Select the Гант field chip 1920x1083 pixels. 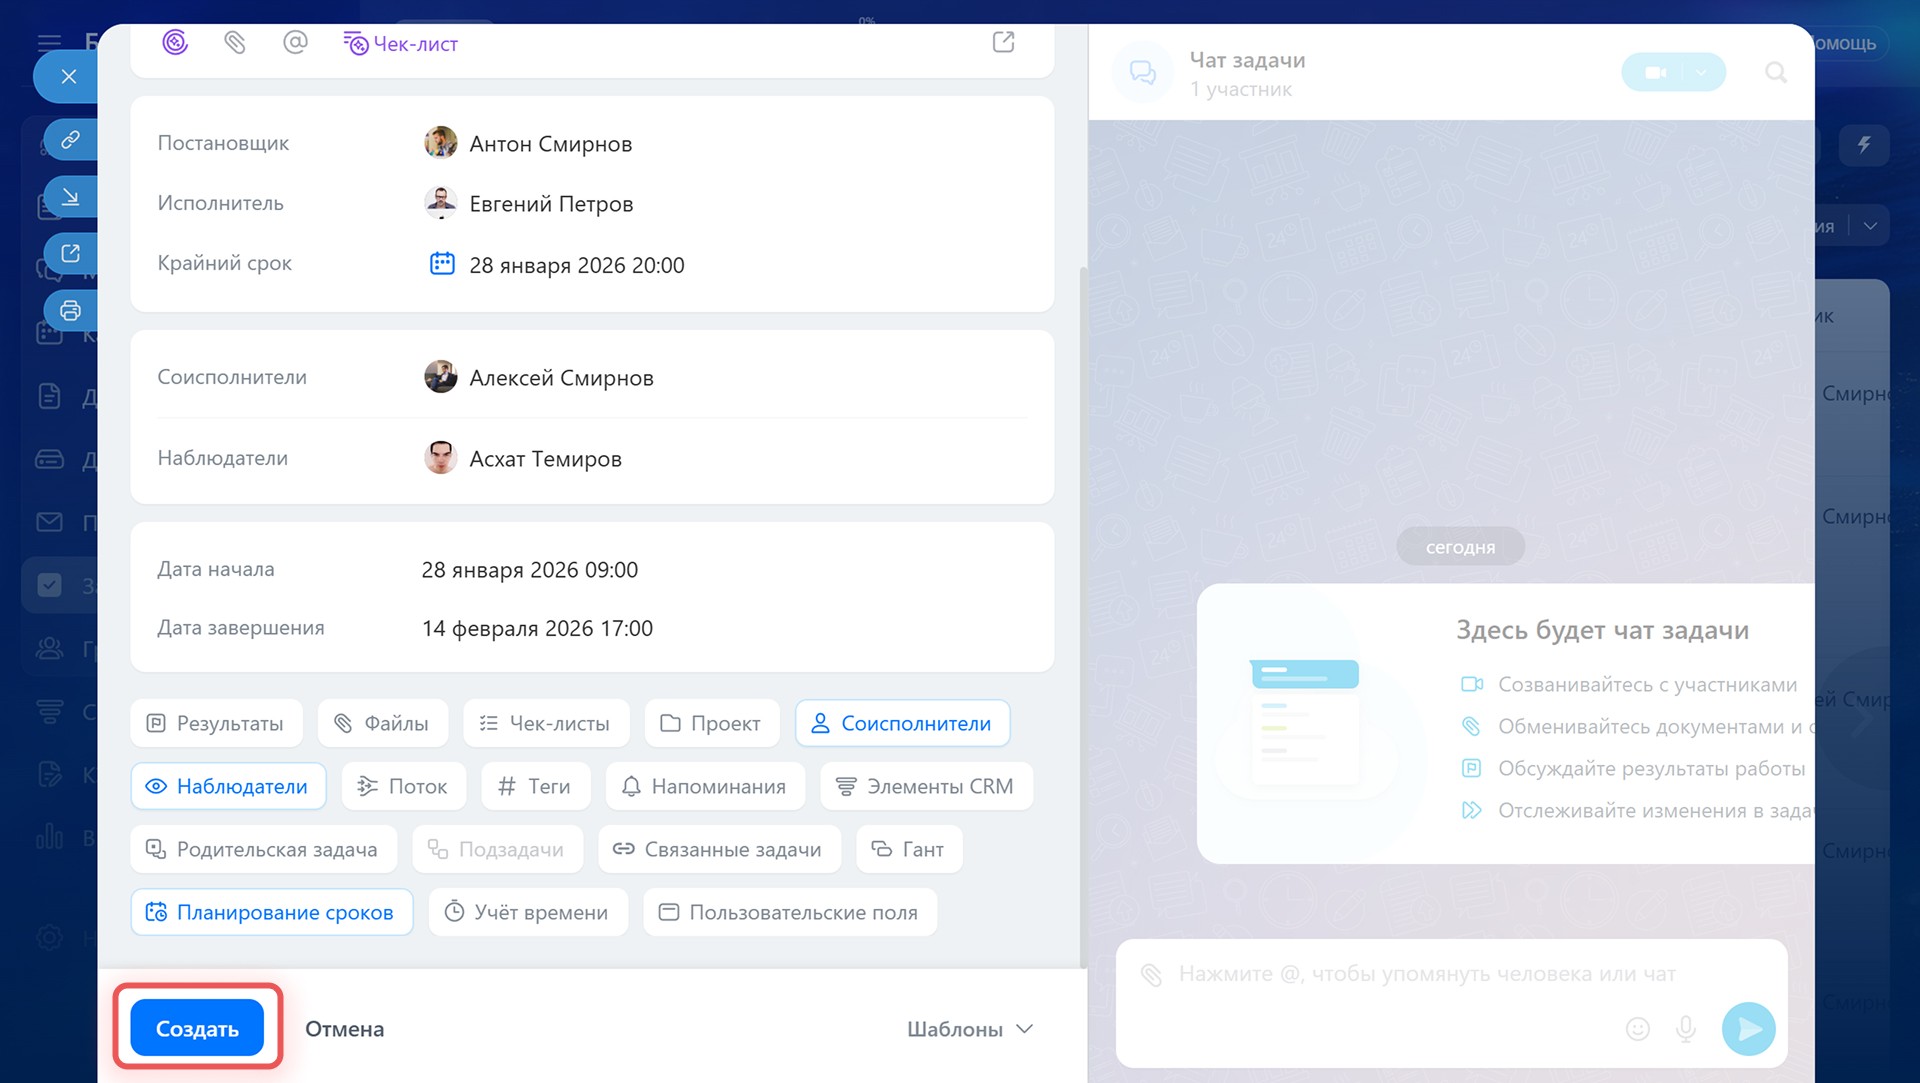(908, 849)
